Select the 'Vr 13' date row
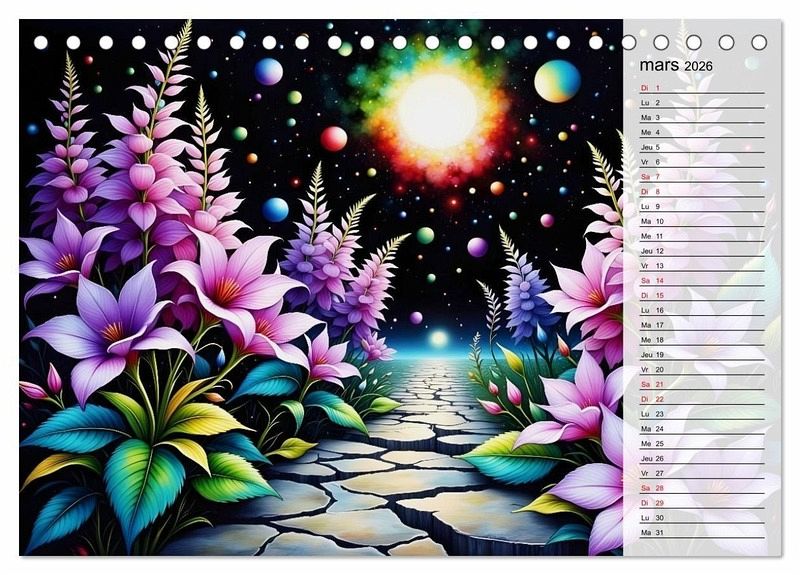 point(703,265)
